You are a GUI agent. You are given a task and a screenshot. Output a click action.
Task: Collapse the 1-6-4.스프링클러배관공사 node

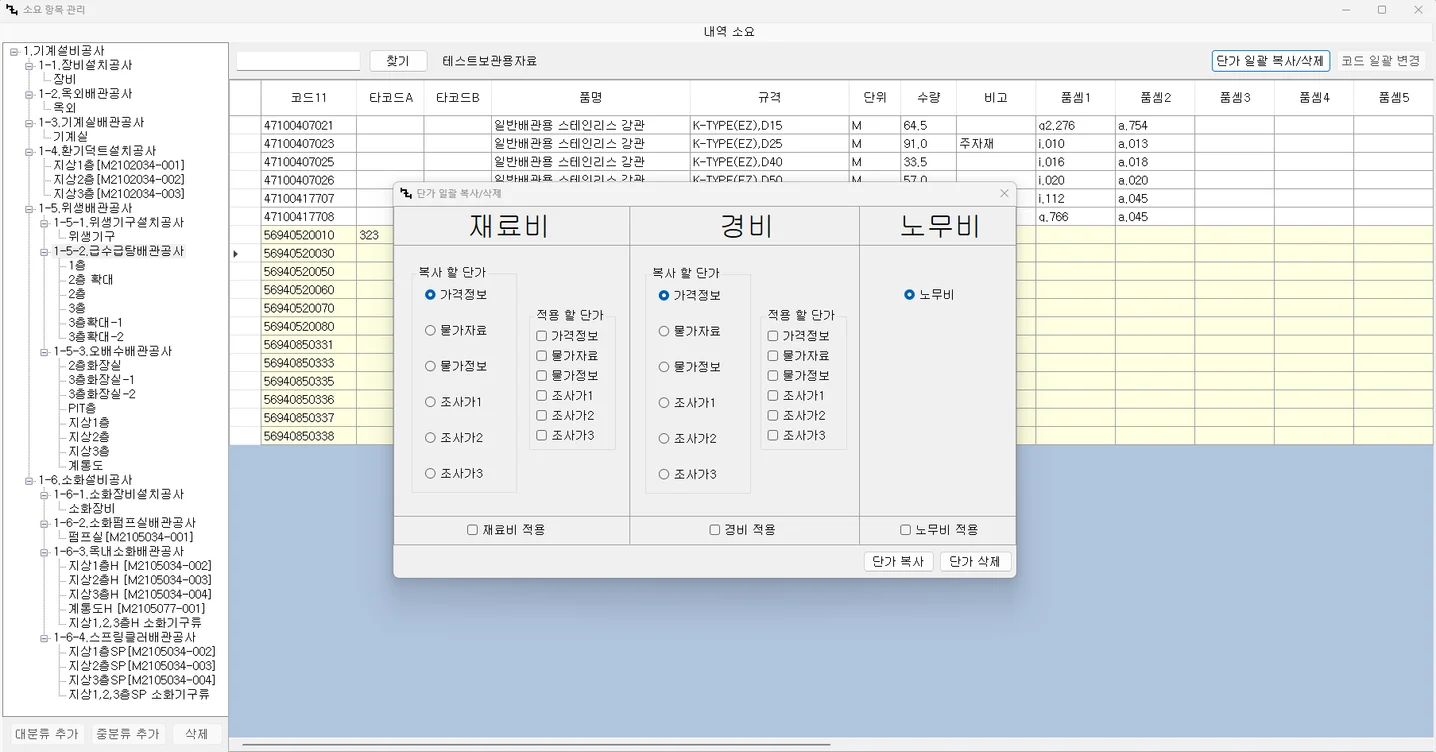point(45,637)
